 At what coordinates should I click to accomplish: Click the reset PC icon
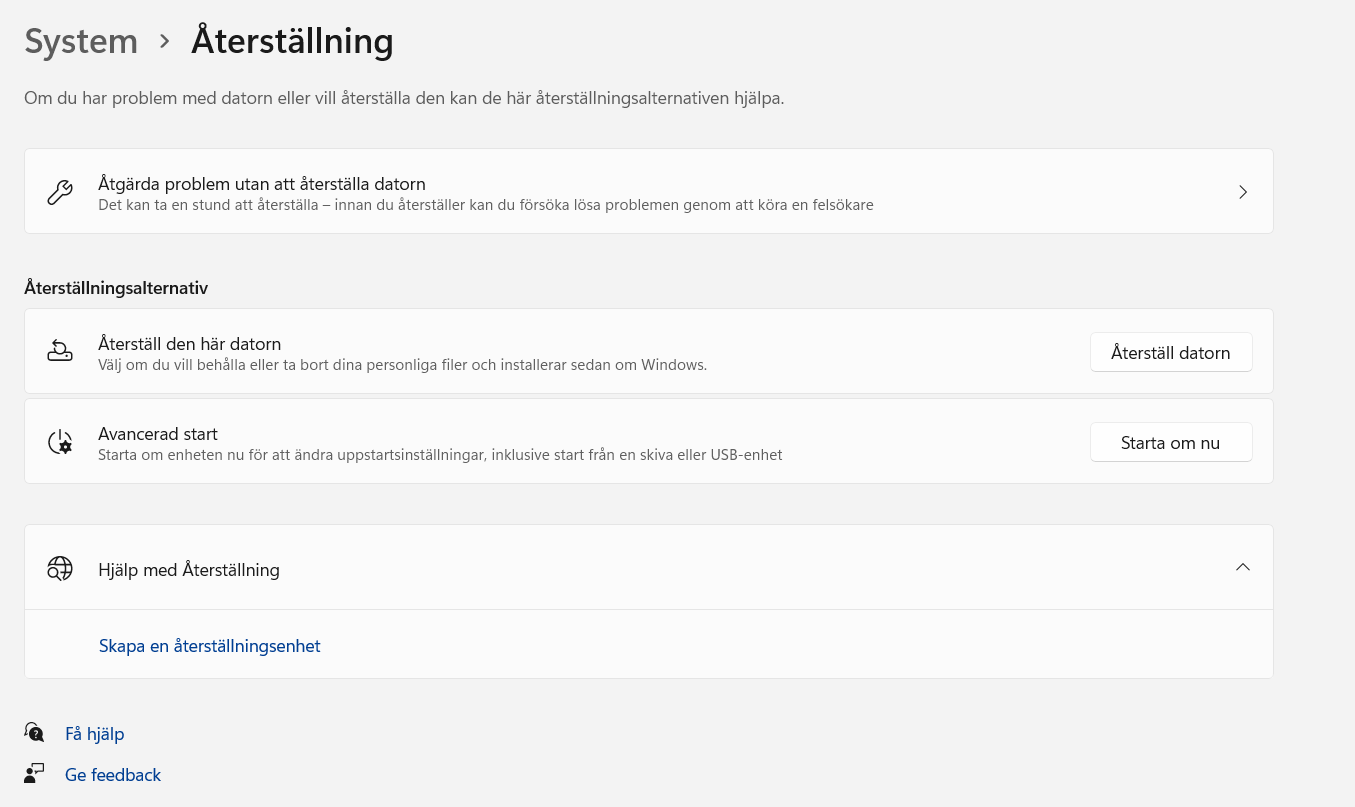pos(60,351)
